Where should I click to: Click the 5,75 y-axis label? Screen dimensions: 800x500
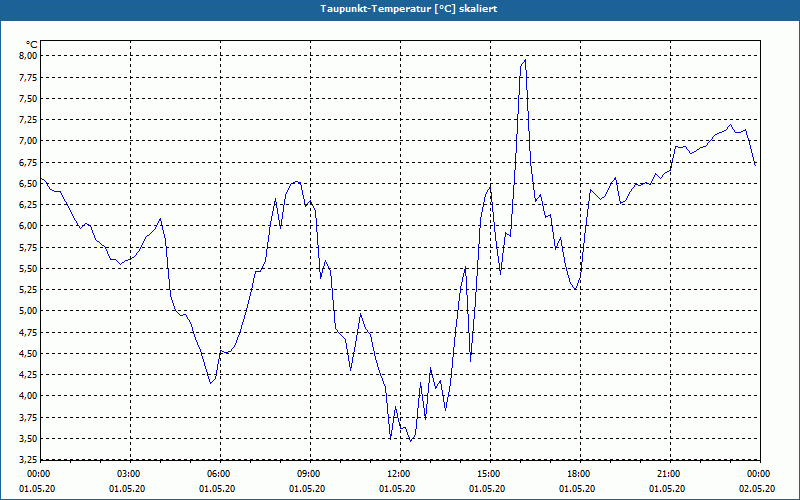27,247
